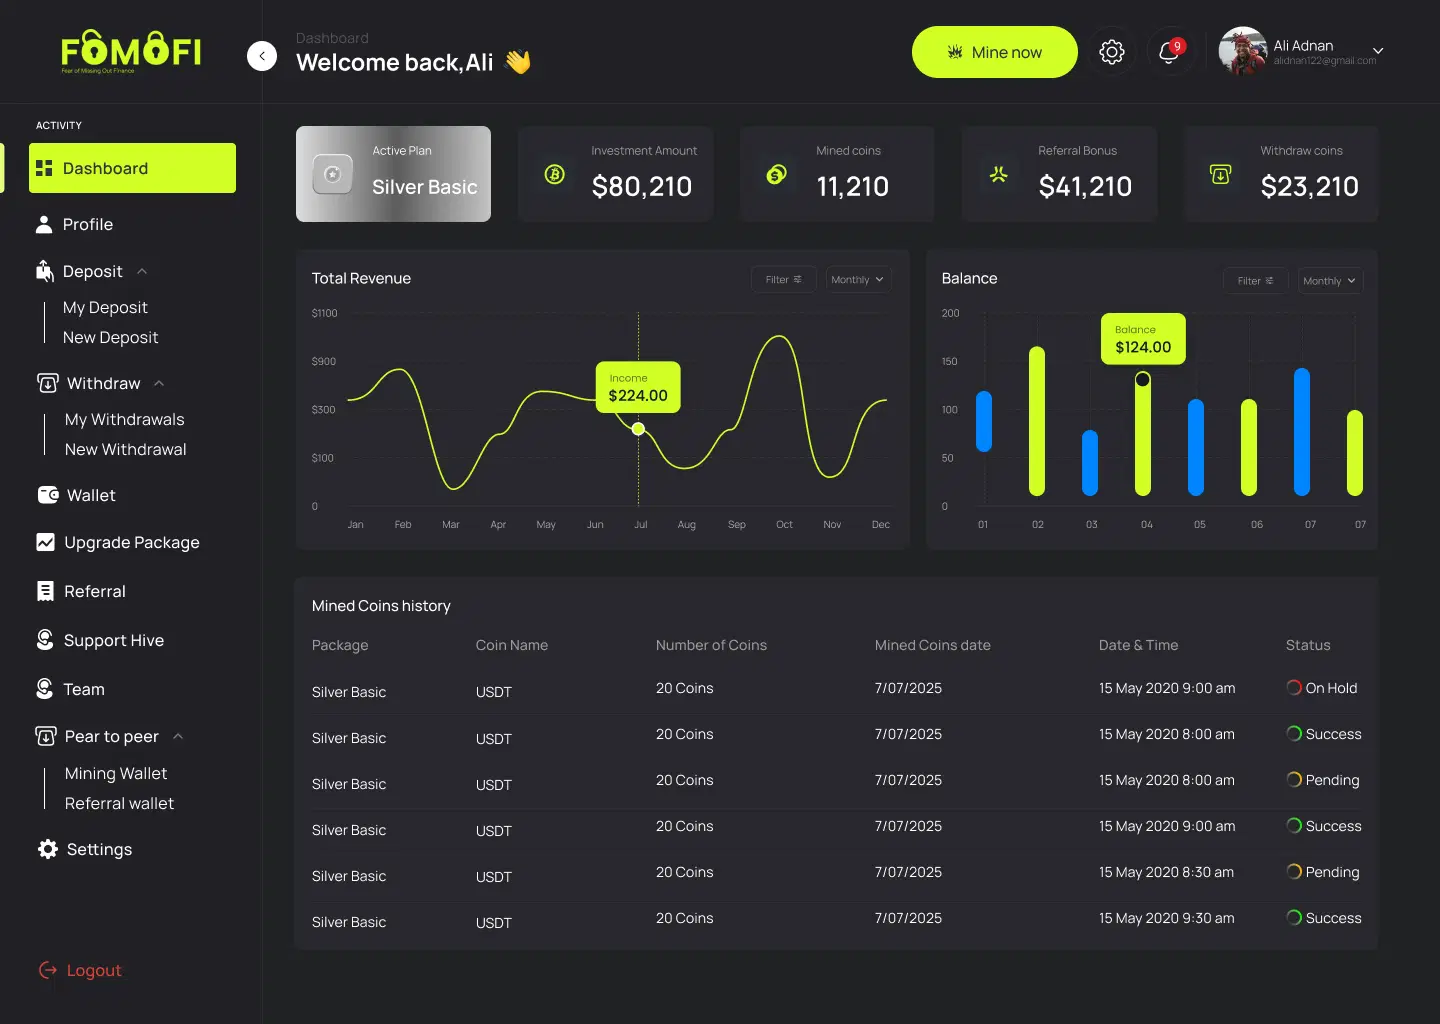
Task: Collapse the sidebar with the back arrow
Action: [262, 56]
